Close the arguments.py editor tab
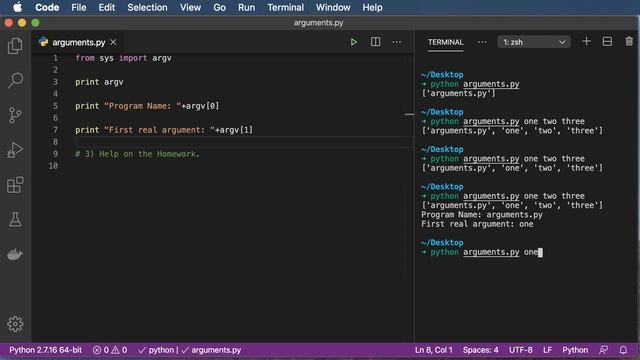Screen dimensions: 640x360 113,42
